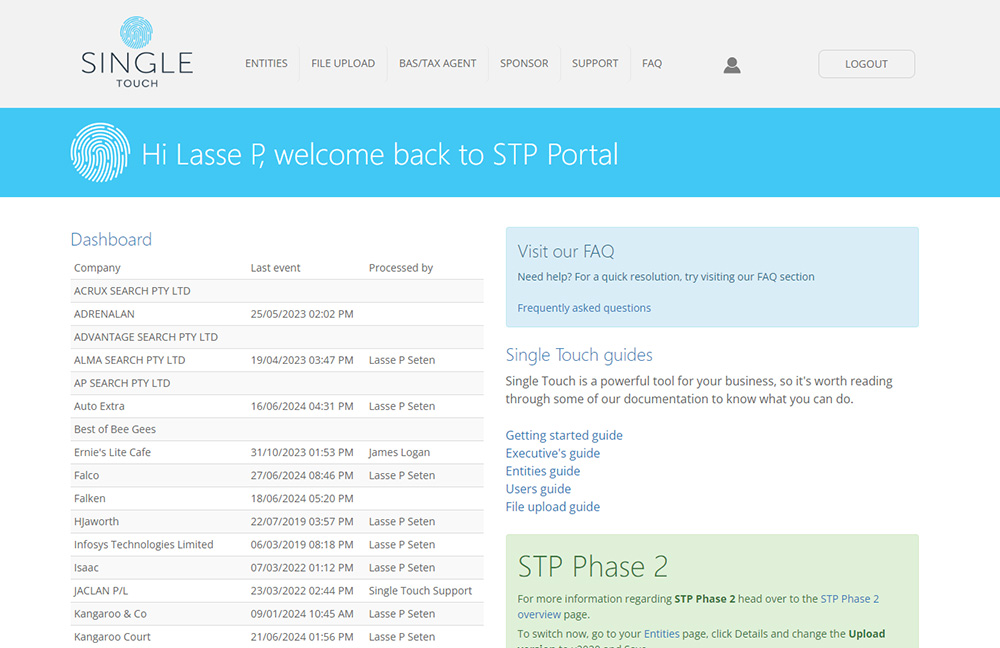This screenshot has height=648, width=1000.
Task: Select the ADRENALAN company name
Action: pos(104,314)
